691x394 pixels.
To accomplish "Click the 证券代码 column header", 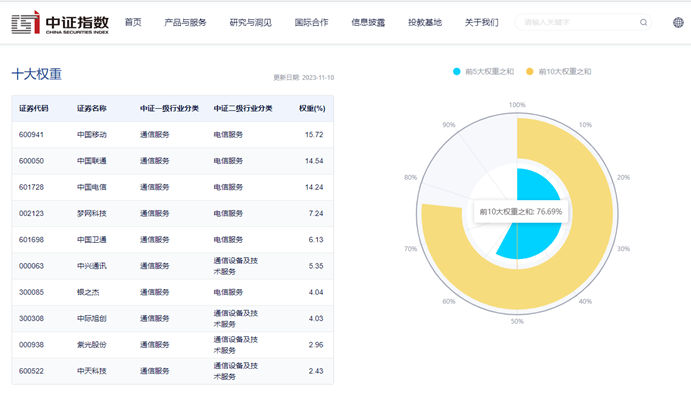I will (33, 108).
